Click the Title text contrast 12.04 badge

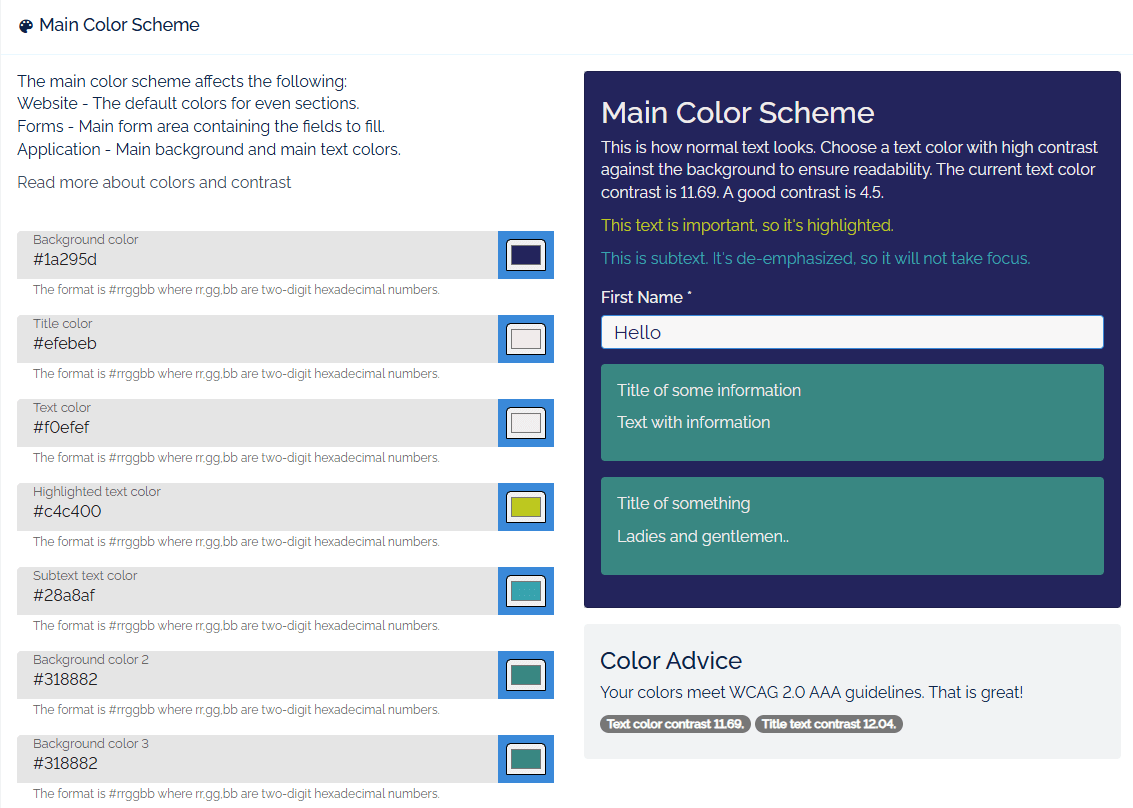click(x=828, y=724)
